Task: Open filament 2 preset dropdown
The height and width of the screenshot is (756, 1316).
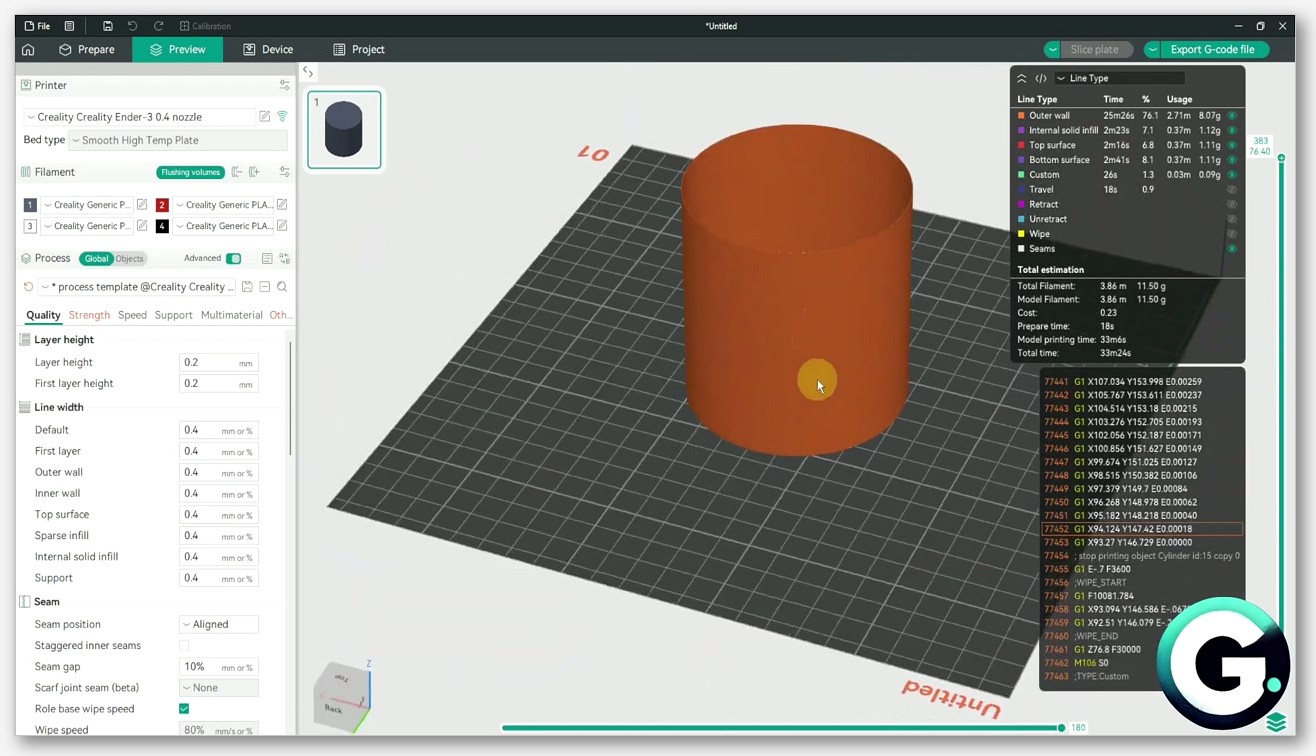Action: pyautogui.click(x=222, y=205)
